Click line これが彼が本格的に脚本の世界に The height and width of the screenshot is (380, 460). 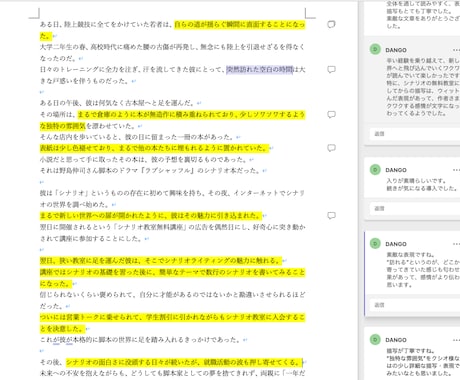(x=141, y=340)
